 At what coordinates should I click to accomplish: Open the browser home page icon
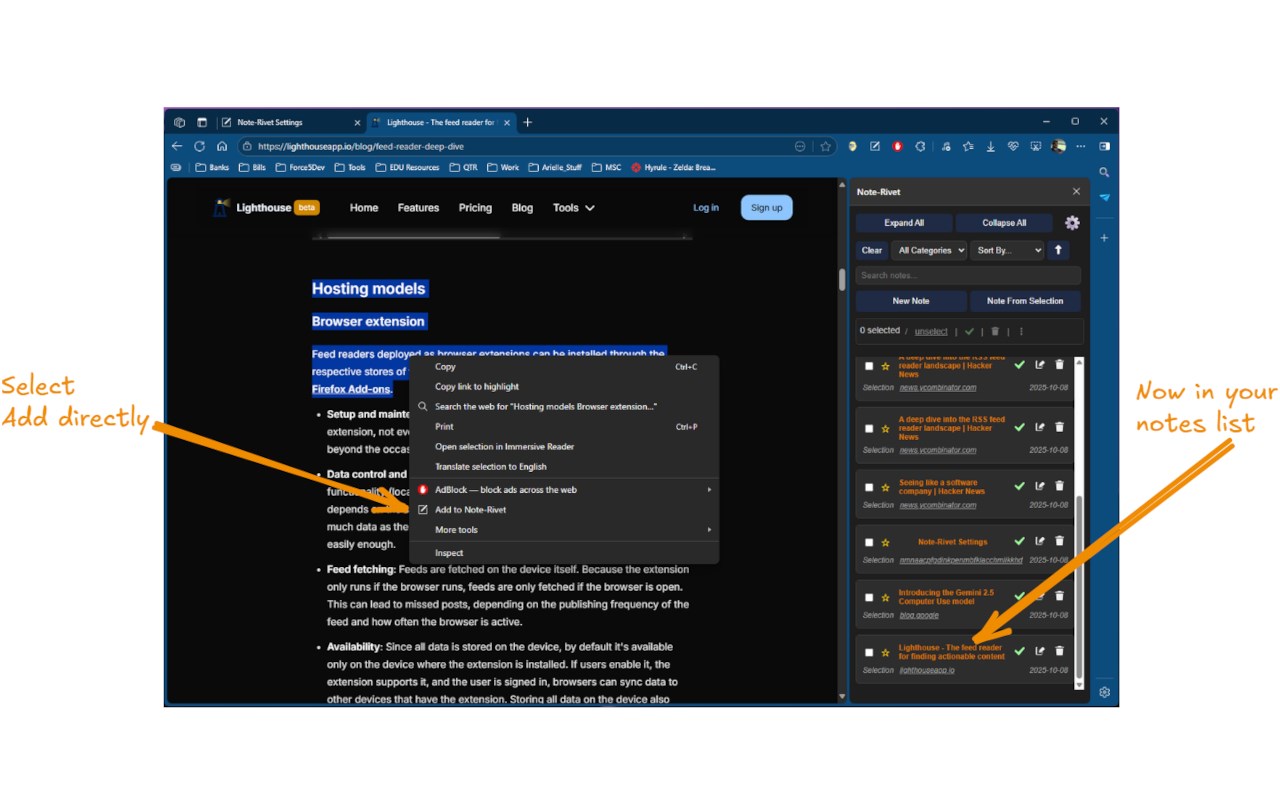222,146
